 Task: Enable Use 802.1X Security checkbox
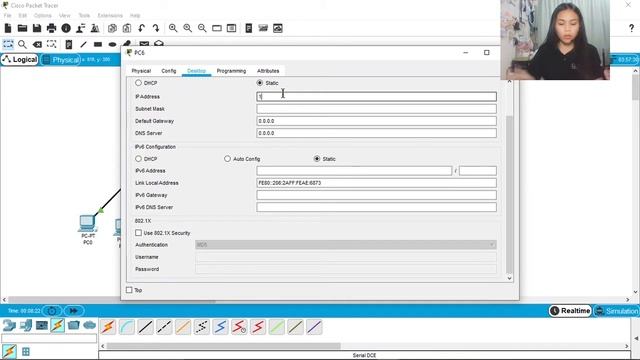click(138, 233)
